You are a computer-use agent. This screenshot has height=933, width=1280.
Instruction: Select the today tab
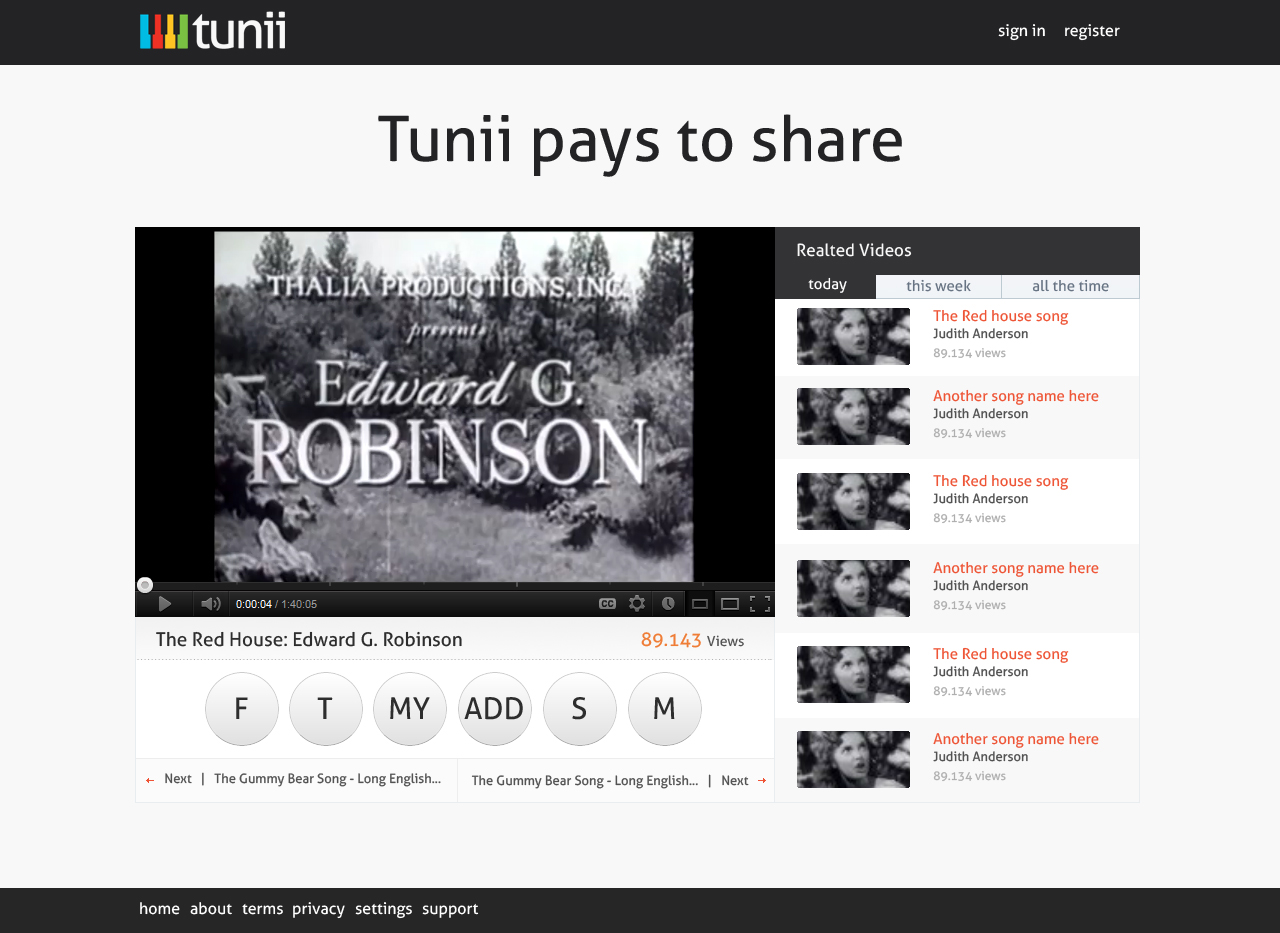tap(827, 285)
